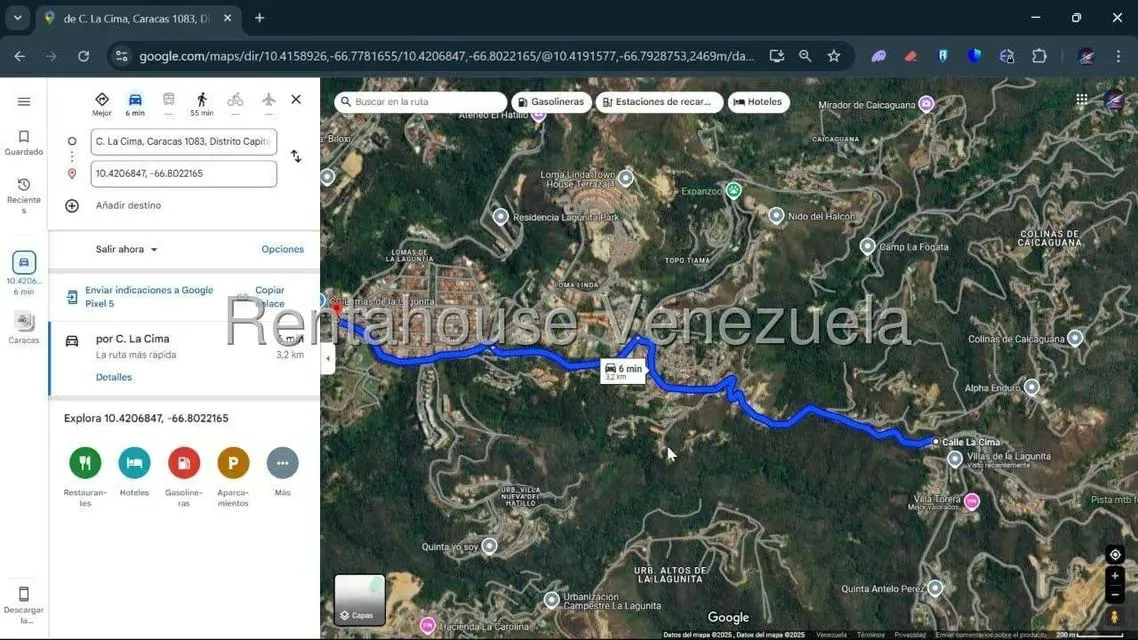Collapse the side panel arrow
Screen dimensions: 1138x640
click(327, 358)
